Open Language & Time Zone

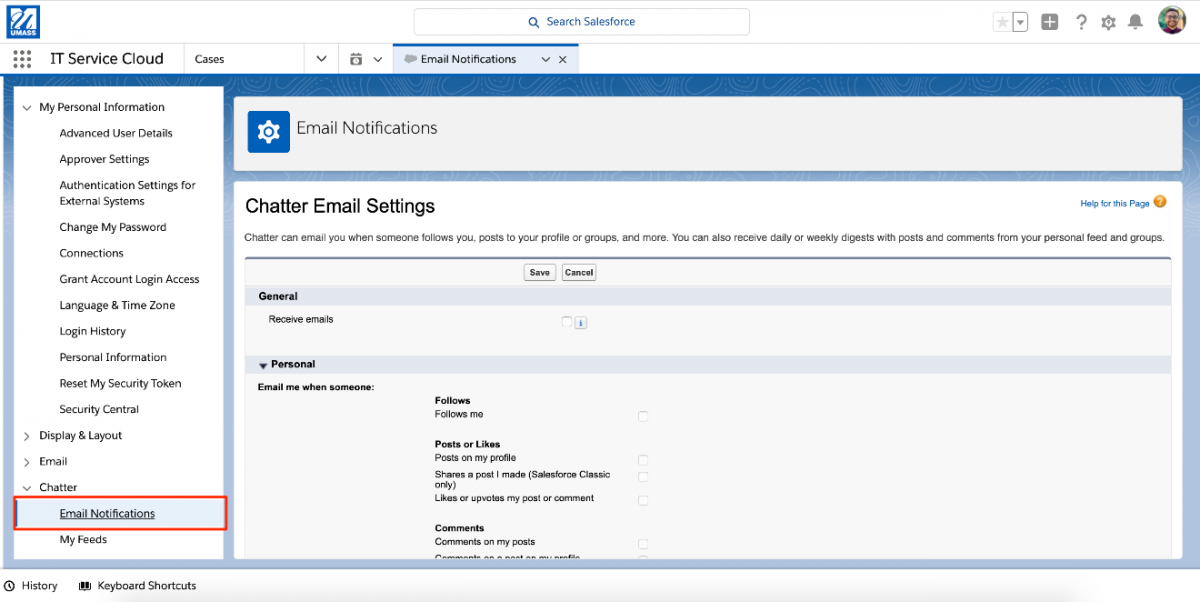(x=117, y=305)
